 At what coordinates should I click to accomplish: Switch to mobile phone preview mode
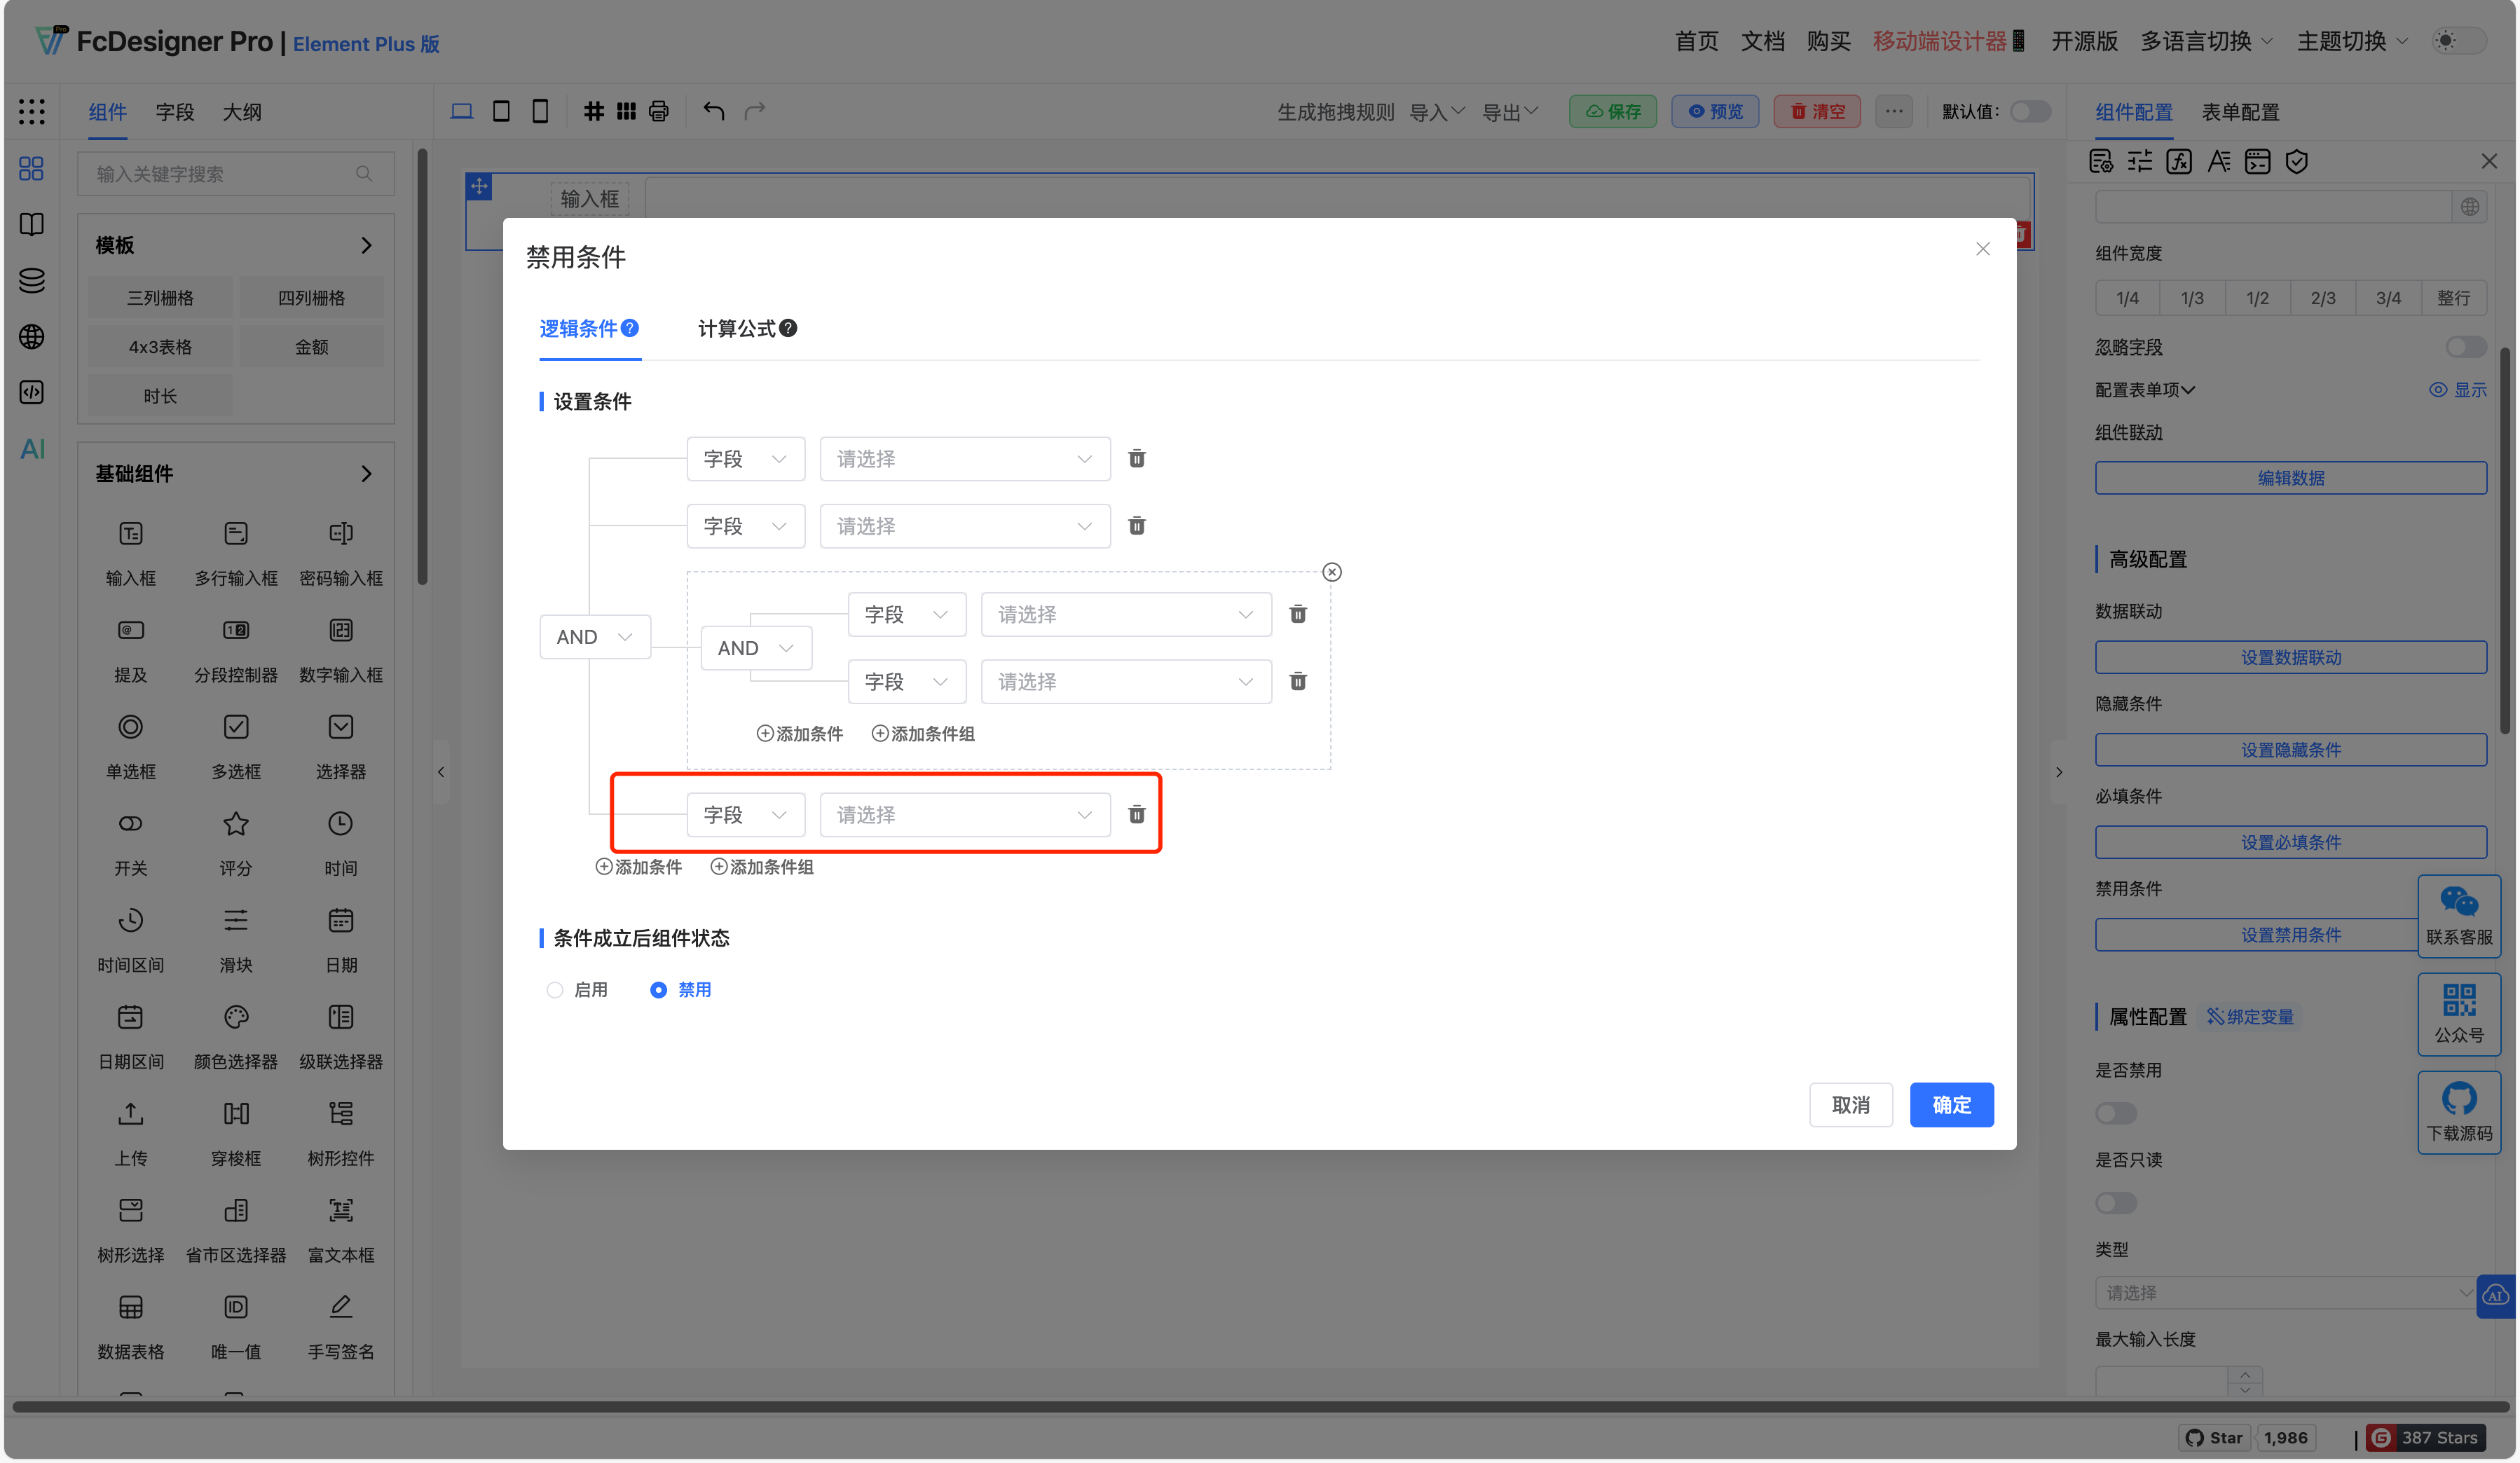(x=540, y=111)
